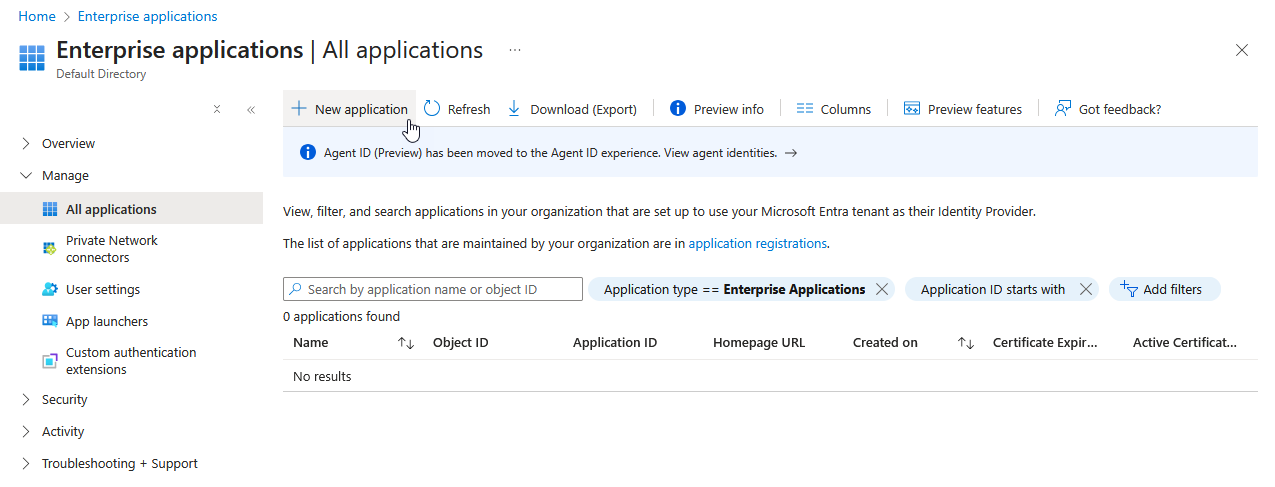Image resolution: width=1275 pixels, height=487 pixels.
Task: Expand the Security section
Action: tap(26, 400)
